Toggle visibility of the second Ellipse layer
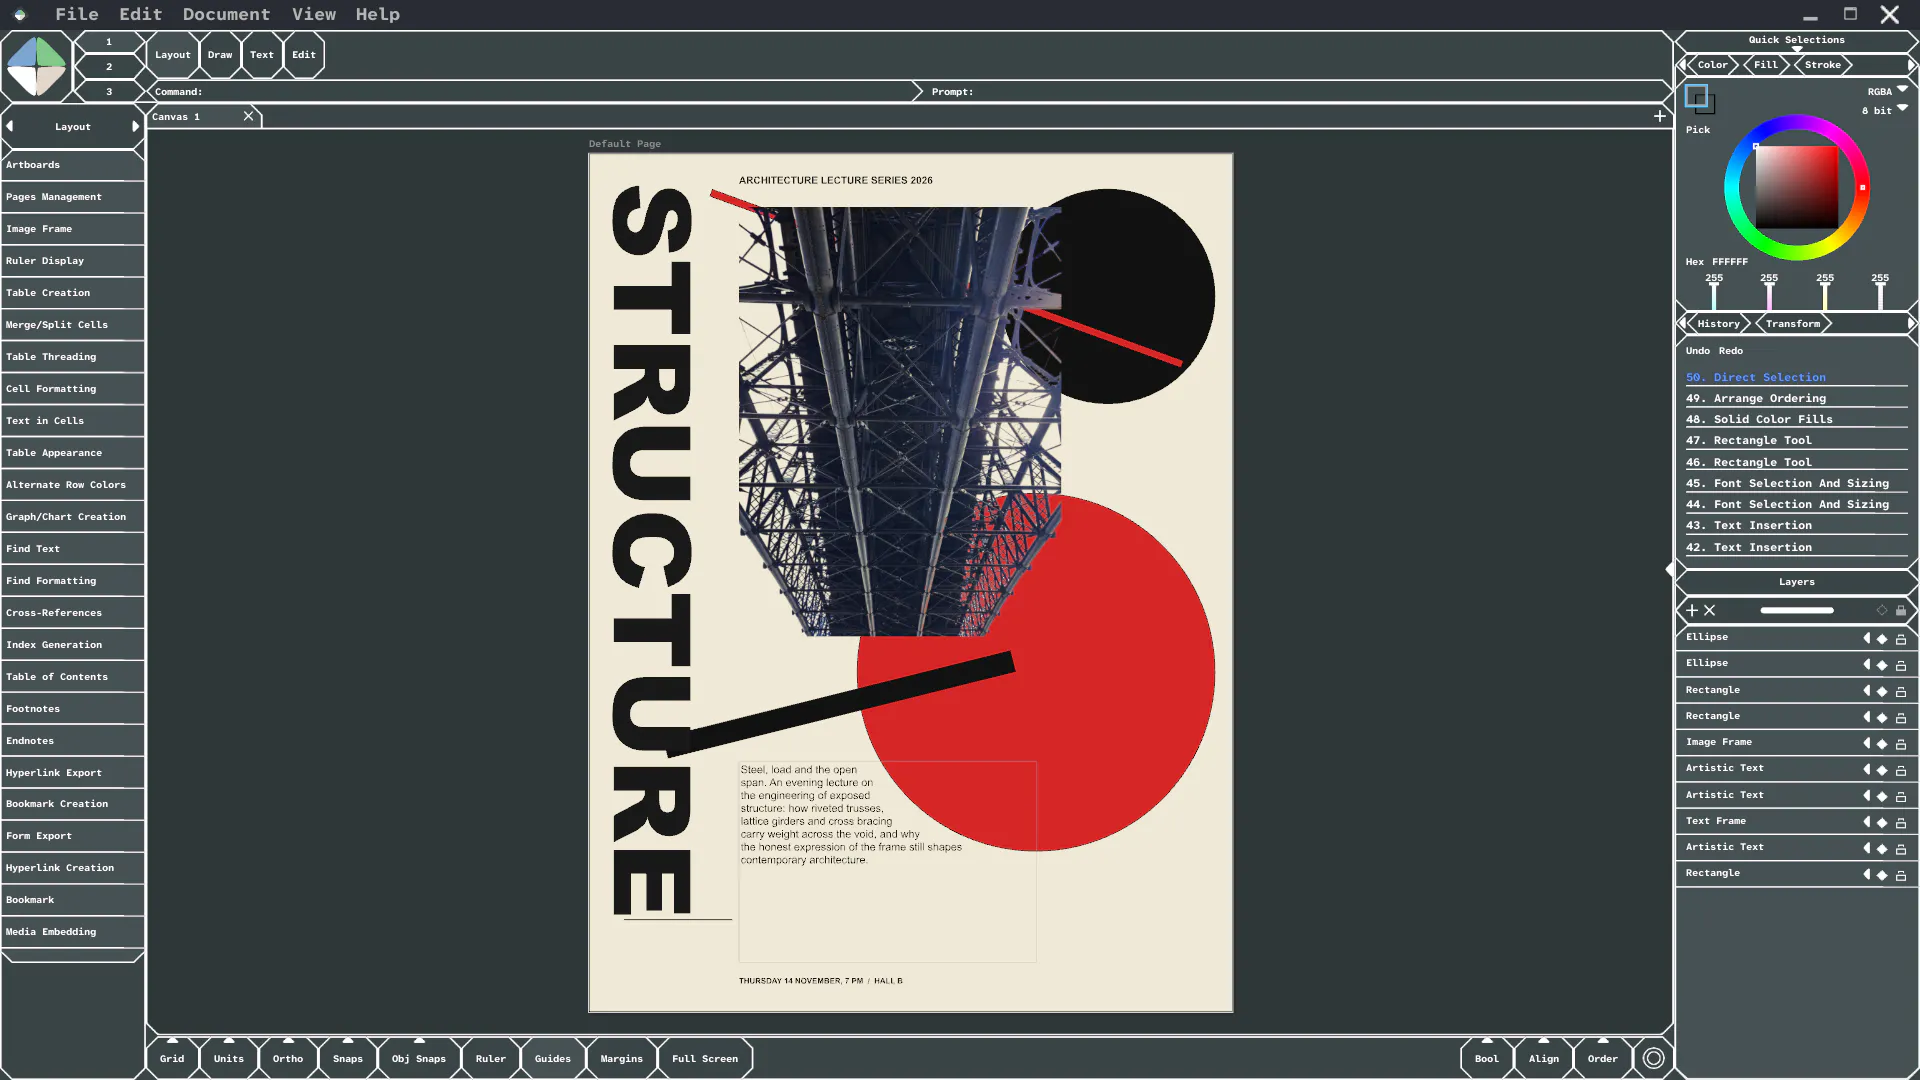The image size is (1920, 1080). tap(1882, 665)
